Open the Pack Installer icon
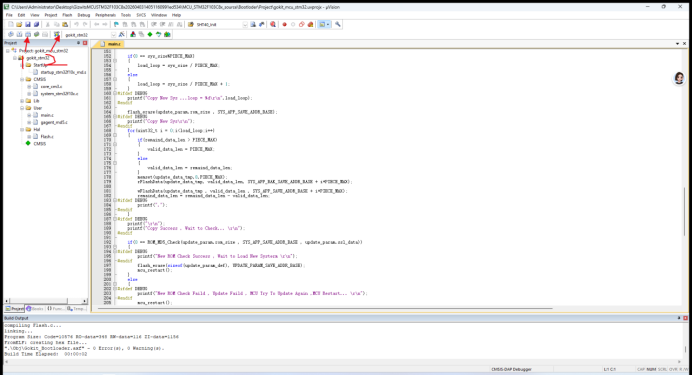The image size is (693, 375). coord(167,34)
